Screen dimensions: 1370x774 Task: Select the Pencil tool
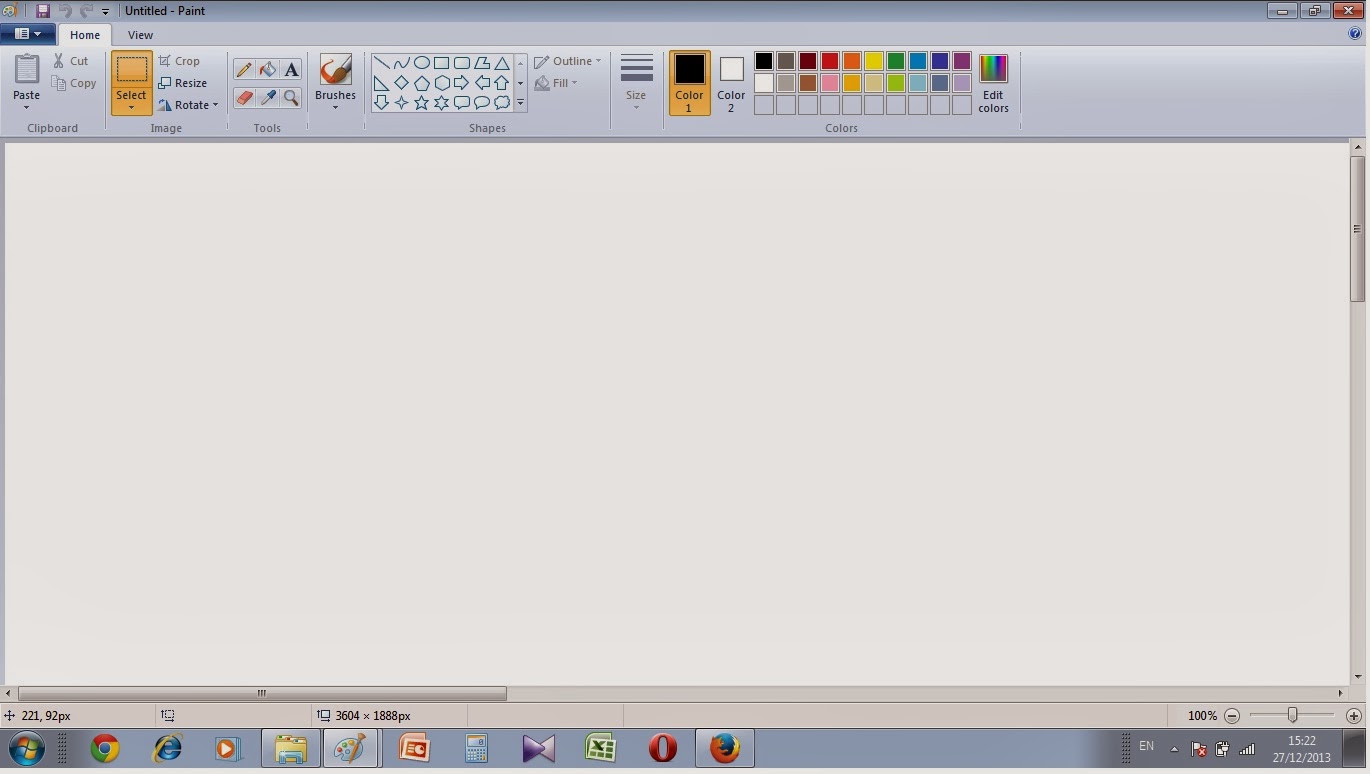point(244,69)
